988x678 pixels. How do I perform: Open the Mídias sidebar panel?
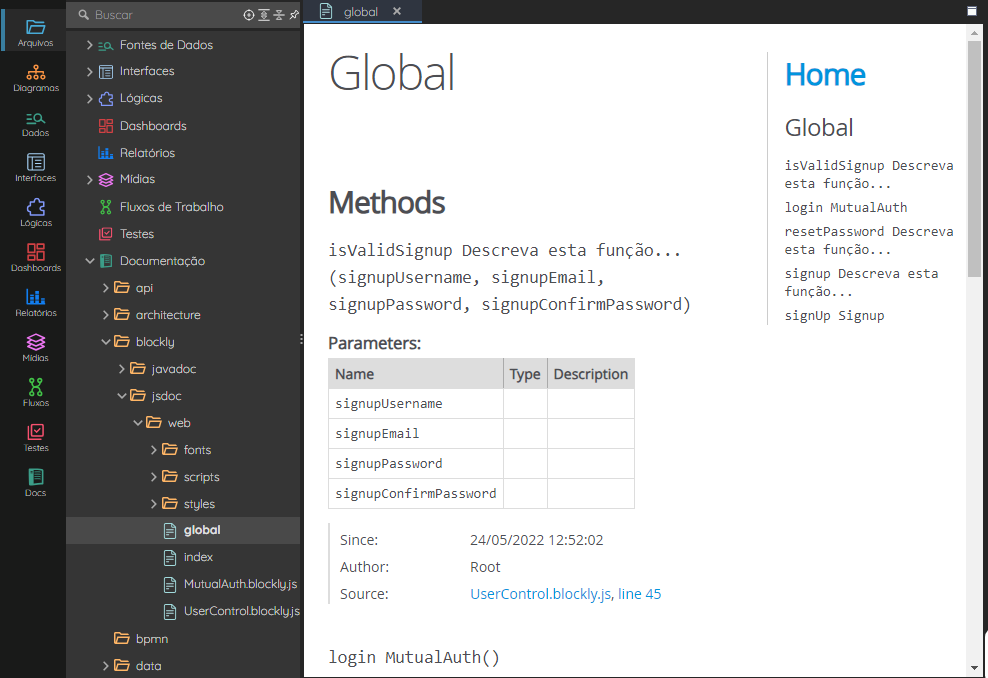35,348
